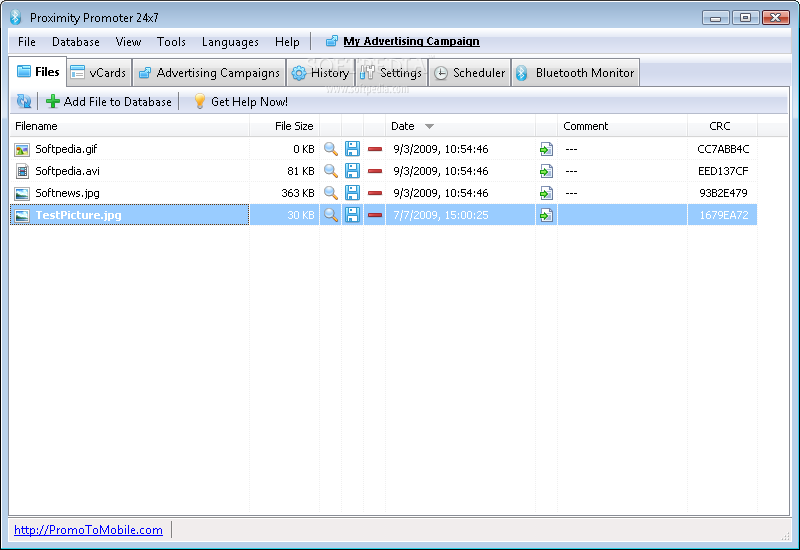Image resolution: width=800 pixels, height=550 pixels.
Task: Switch to the Advertising Campaigns tab
Action: 210,73
